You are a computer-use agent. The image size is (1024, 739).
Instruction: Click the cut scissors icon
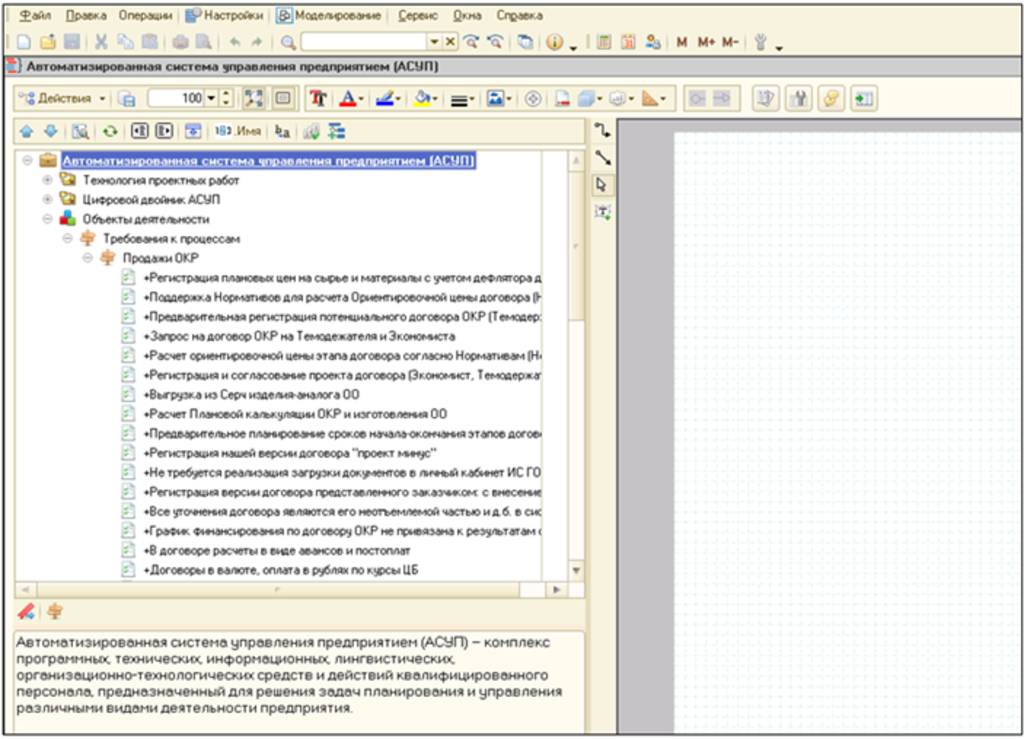tap(101, 42)
